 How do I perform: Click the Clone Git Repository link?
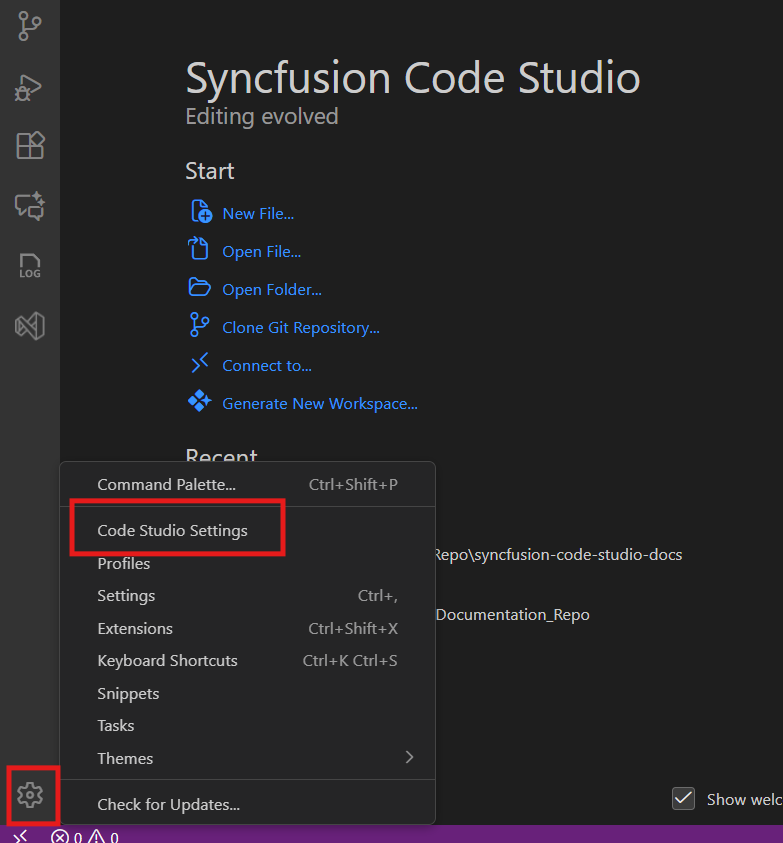pyautogui.click(x=300, y=327)
